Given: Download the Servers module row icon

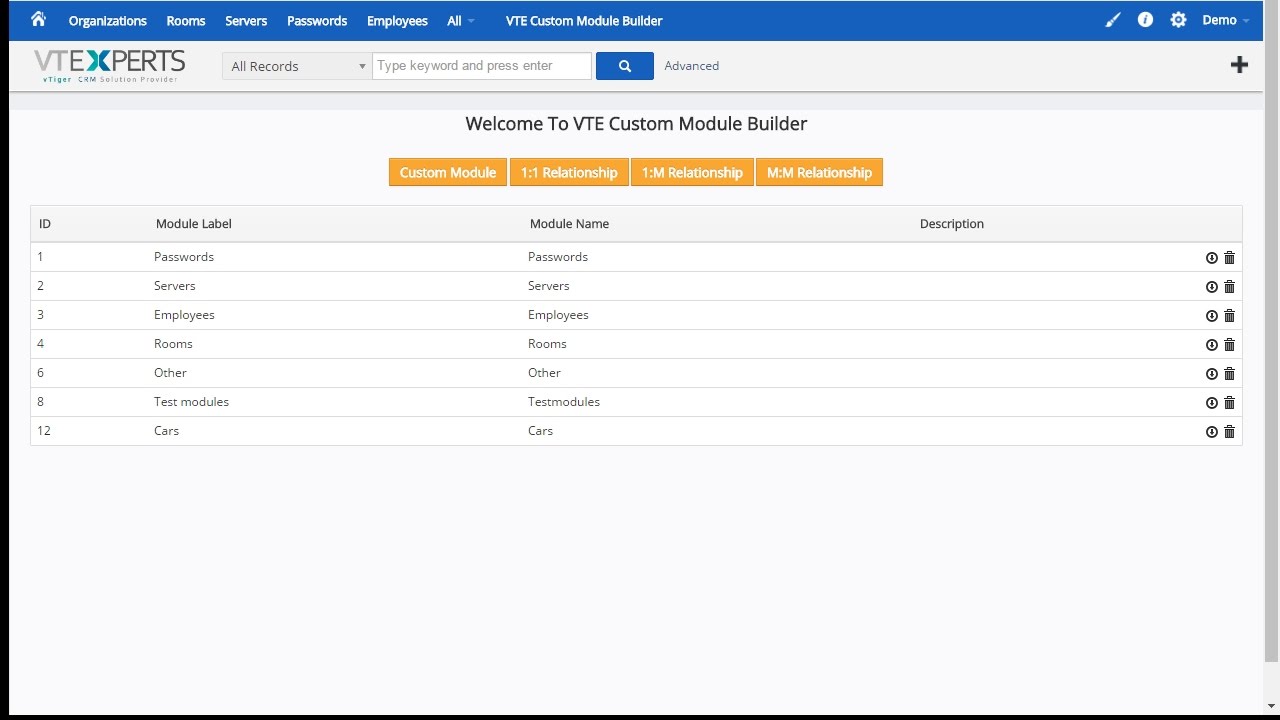Looking at the screenshot, I should pyautogui.click(x=1212, y=287).
